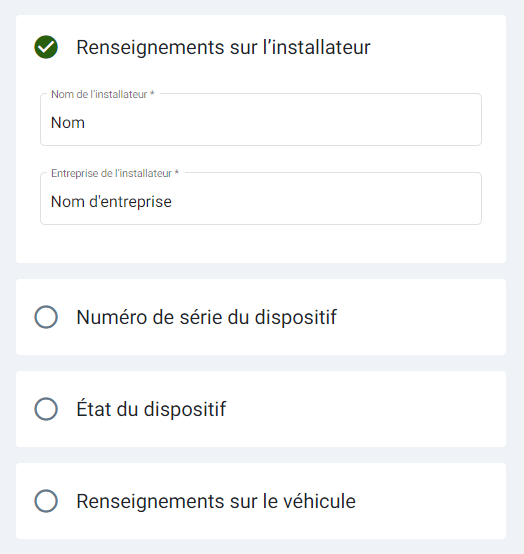Open the device serial number step card
Screen dimensions: 524x554
tap(261, 317)
